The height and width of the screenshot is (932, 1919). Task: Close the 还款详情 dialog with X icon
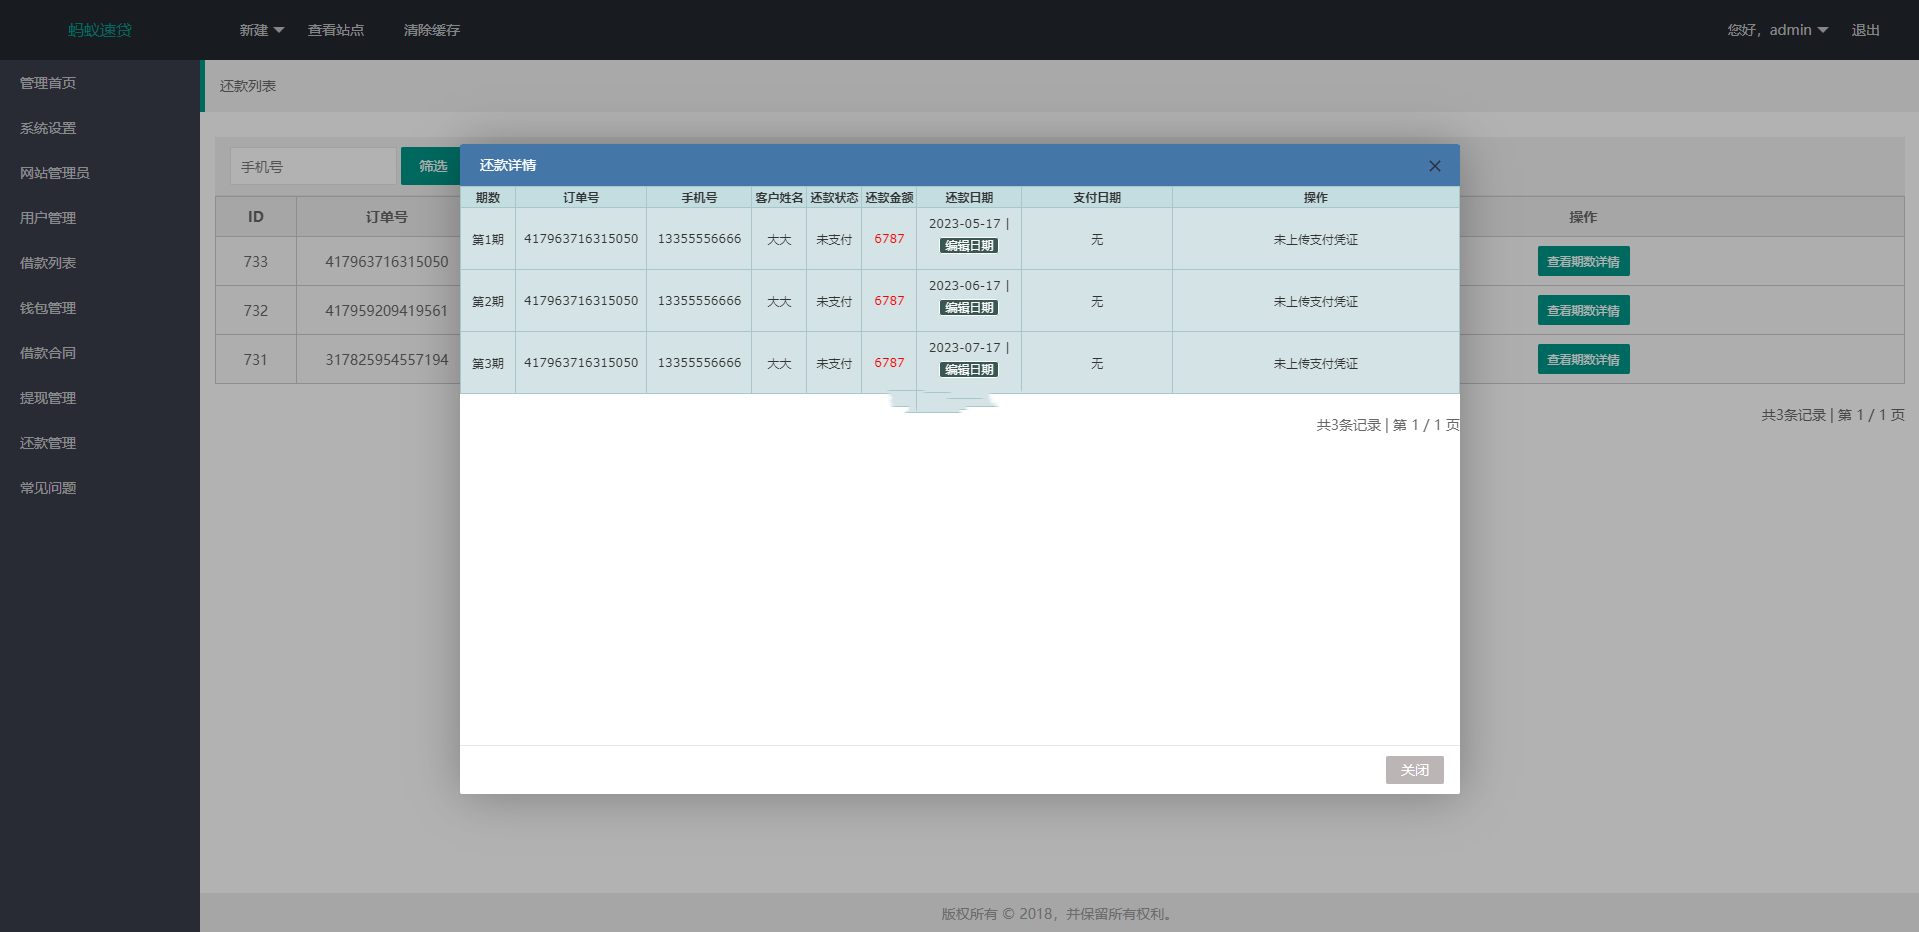click(x=1434, y=166)
